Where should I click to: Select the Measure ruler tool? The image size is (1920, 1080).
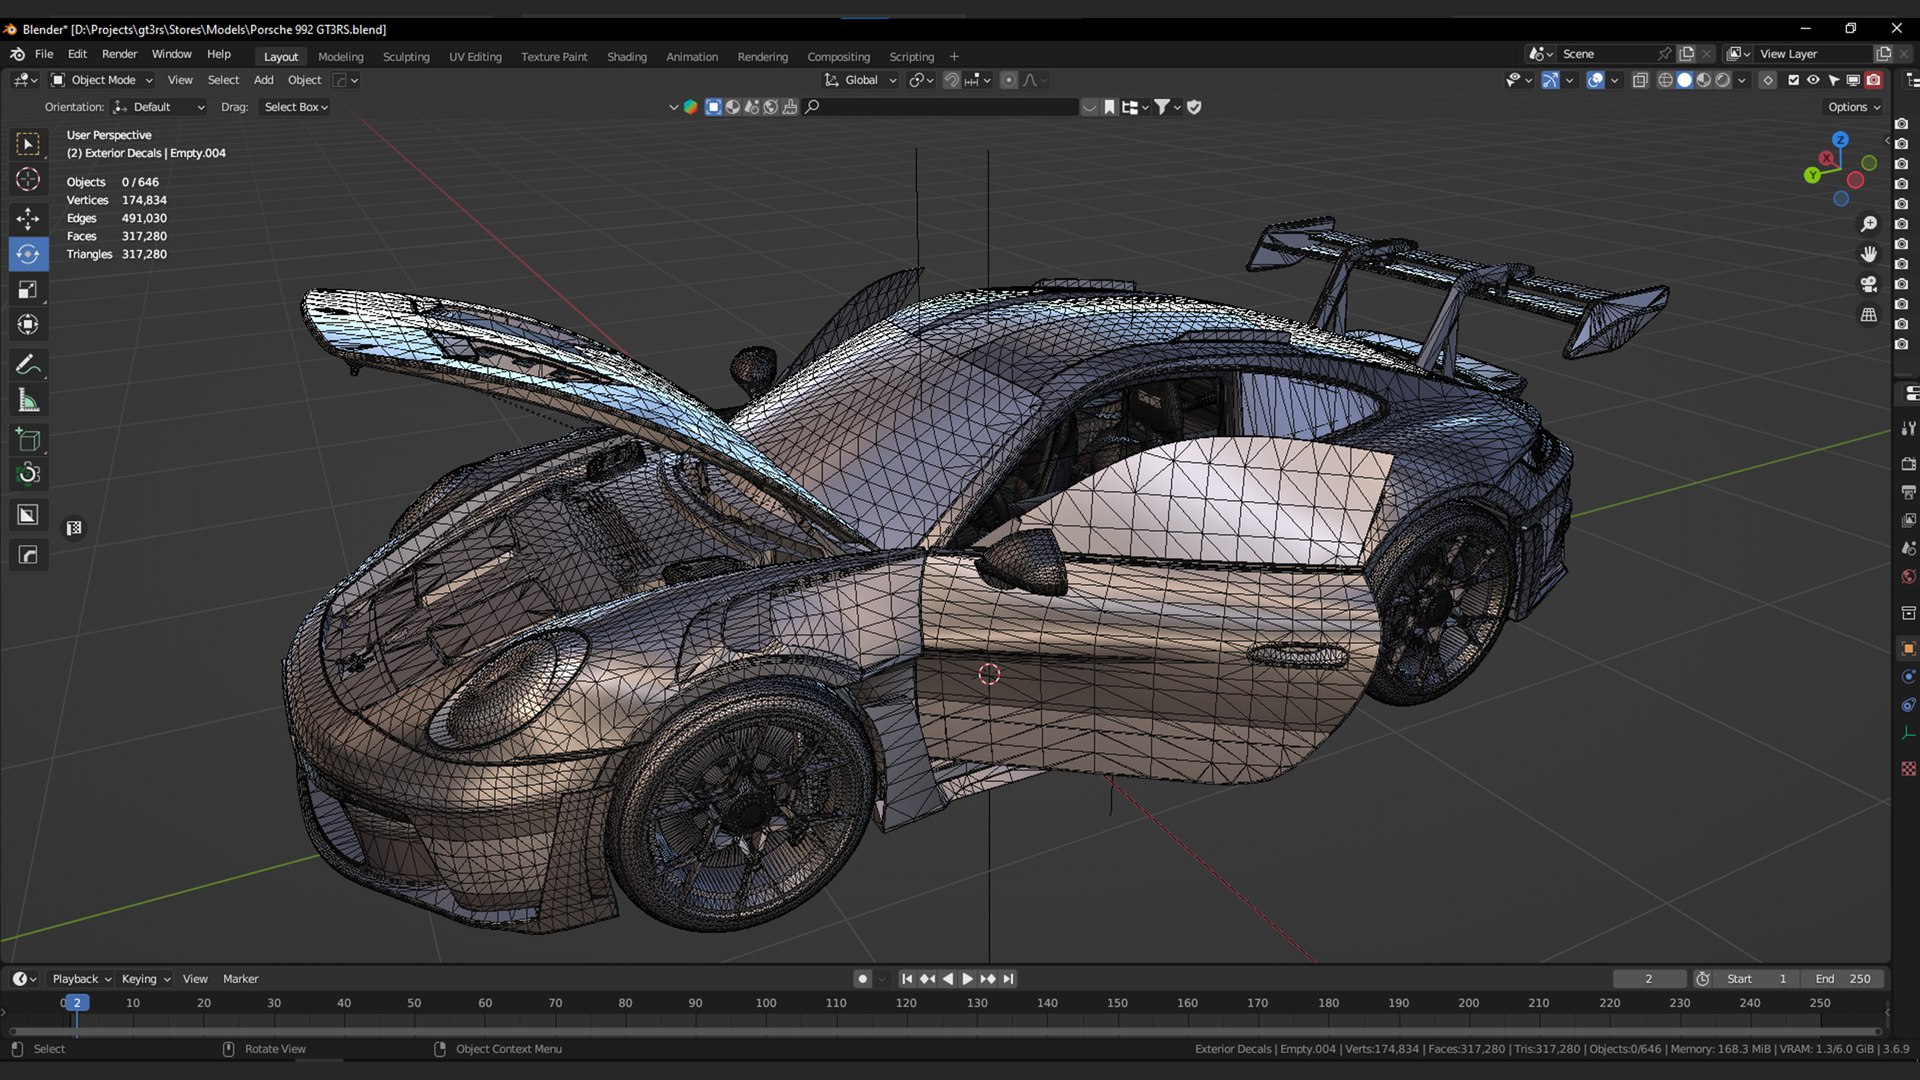[28, 401]
